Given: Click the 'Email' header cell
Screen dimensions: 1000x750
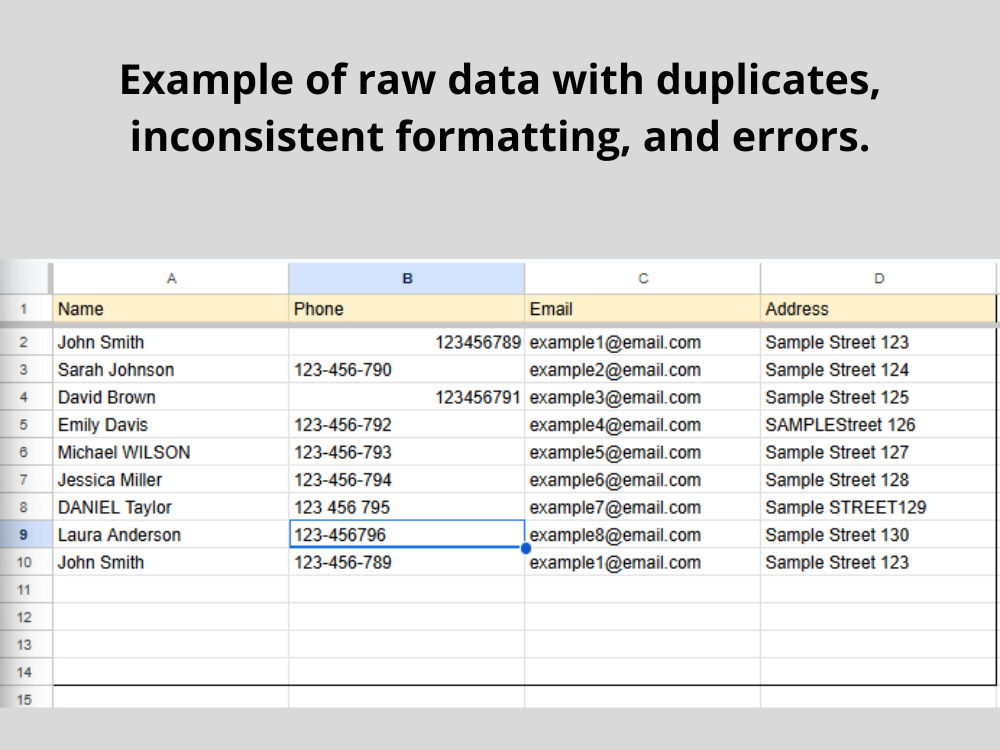Looking at the screenshot, I should pos(643,309).
